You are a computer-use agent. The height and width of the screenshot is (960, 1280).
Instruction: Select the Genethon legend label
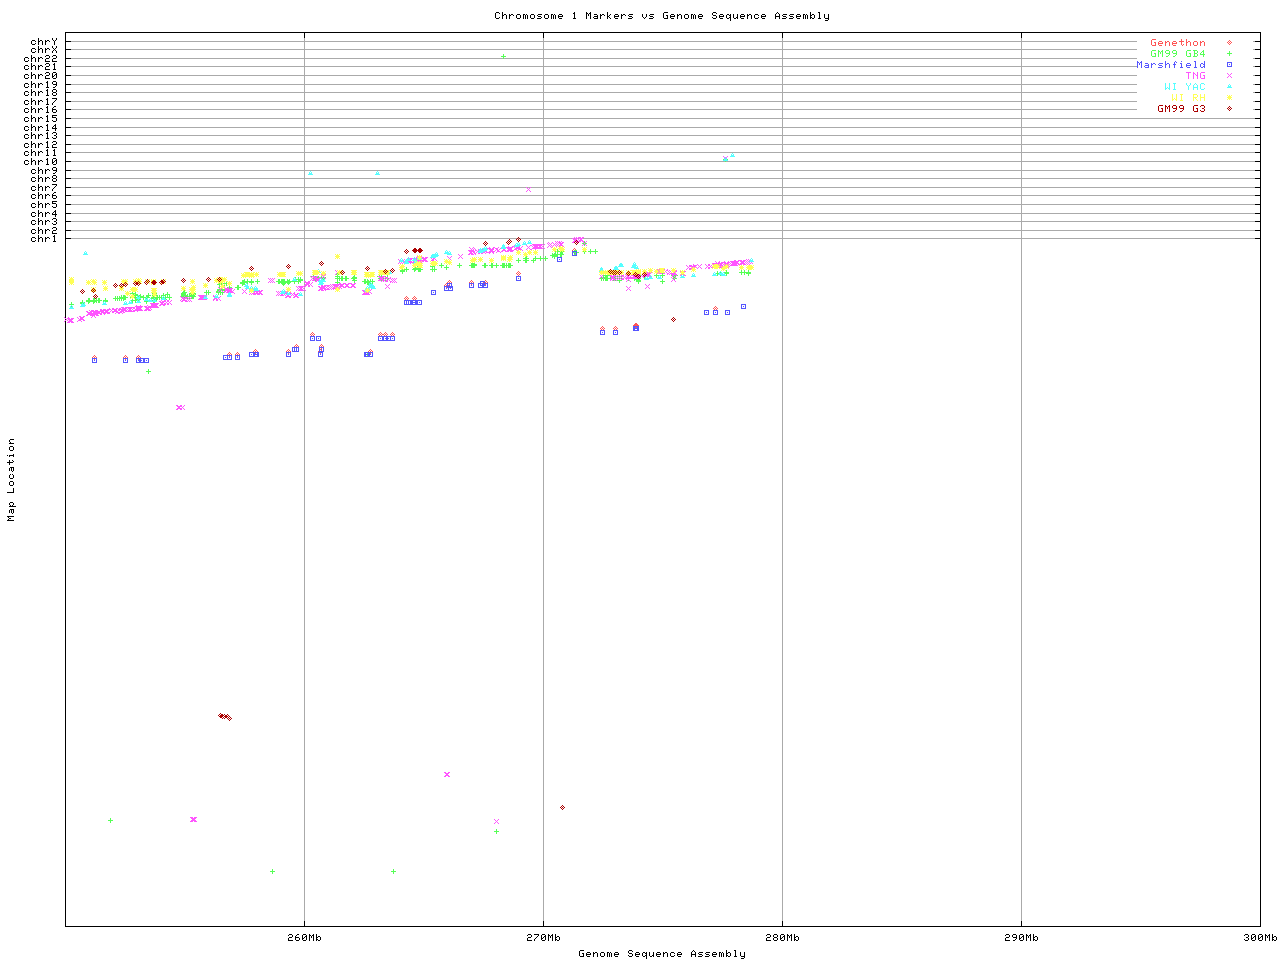tap(1177, 43)
